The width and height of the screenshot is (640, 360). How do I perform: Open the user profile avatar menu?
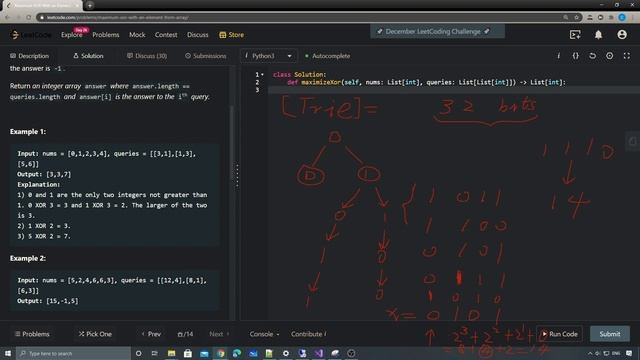click(622, 35)
